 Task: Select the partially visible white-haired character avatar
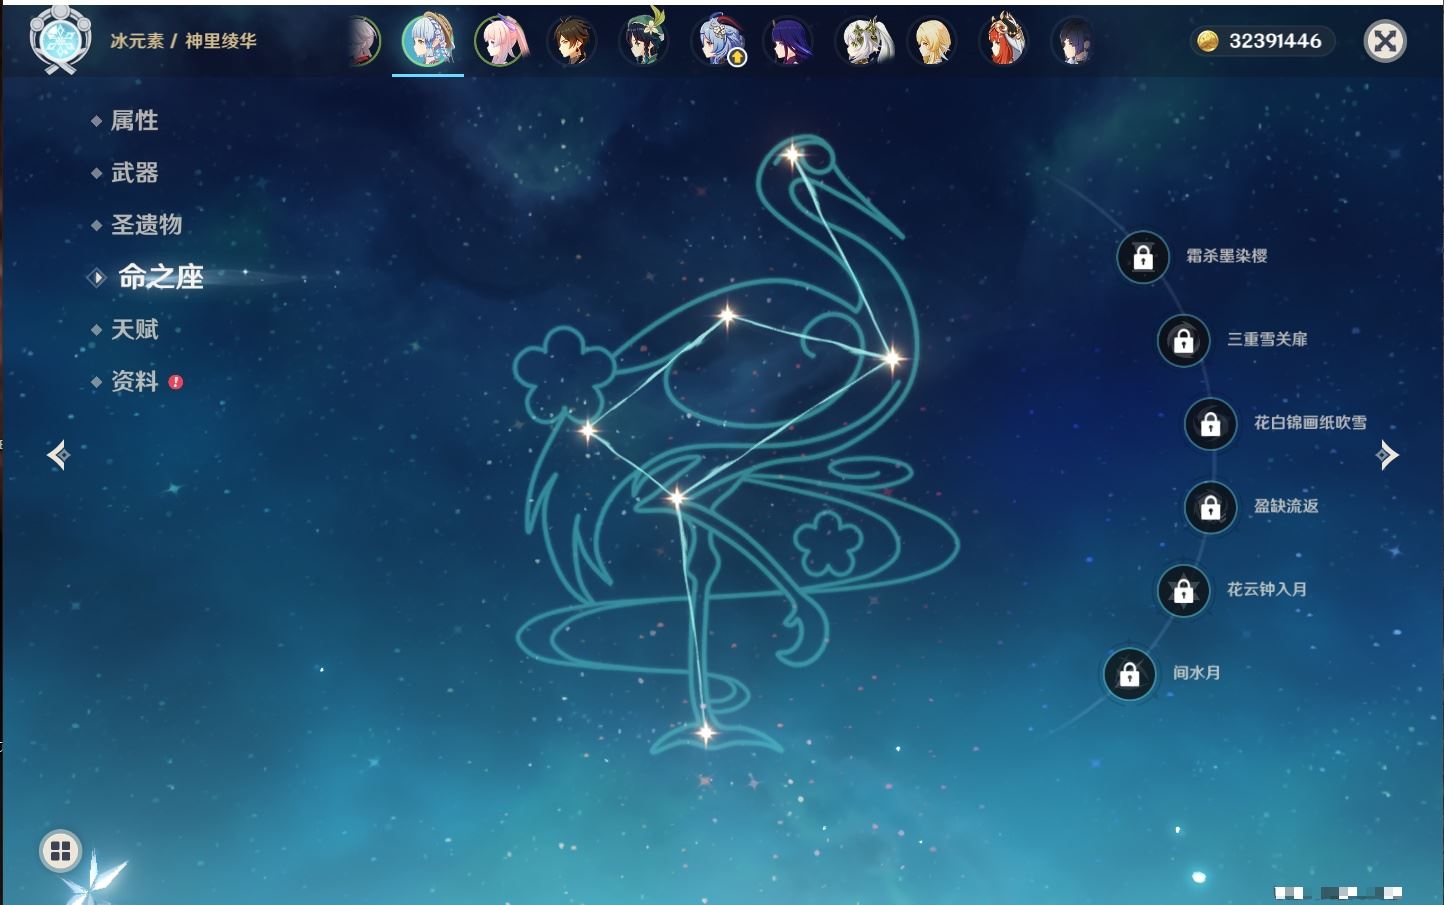366,42
